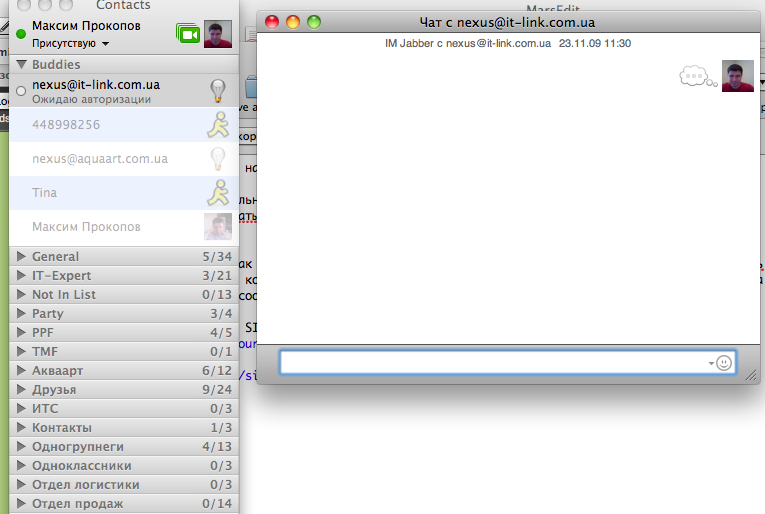This screenshot has height=514, width=765.
Task: Click the Jabber lightbulb icon beside nexus@it-link.com.ua
Action: pyautogui.click(x=218, y=91)
